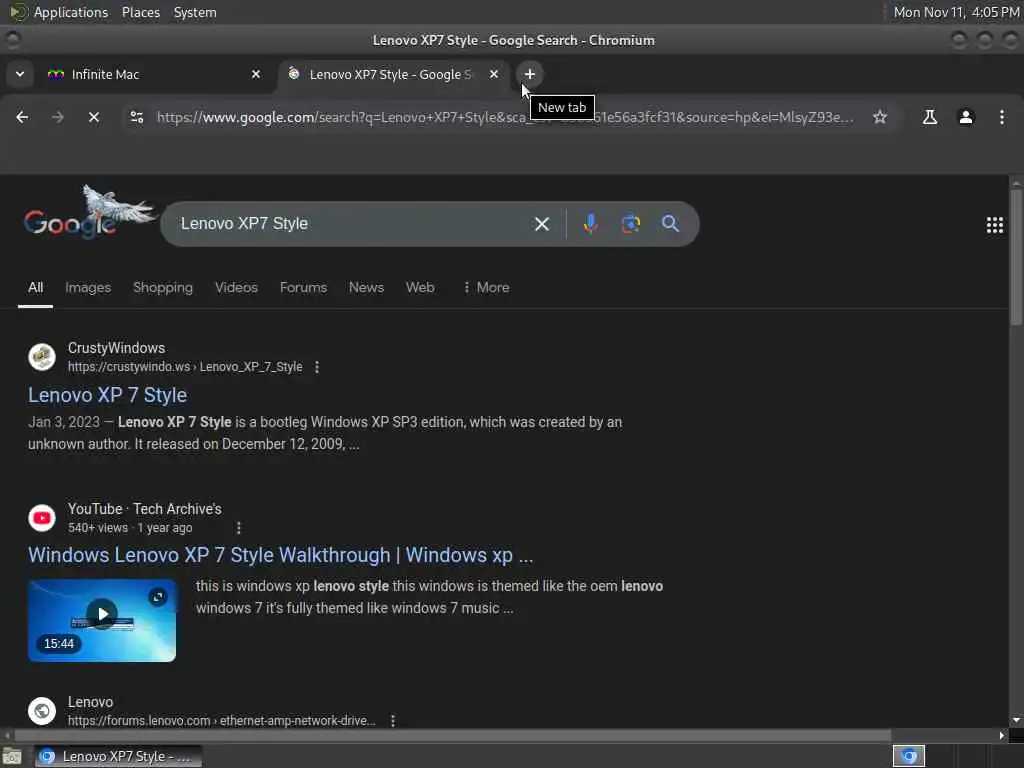The width and height of the screenshot is (1024, 768).
Task: Expand the tab search dropdown
Action: pyautogui.click(x=20, y=74)
